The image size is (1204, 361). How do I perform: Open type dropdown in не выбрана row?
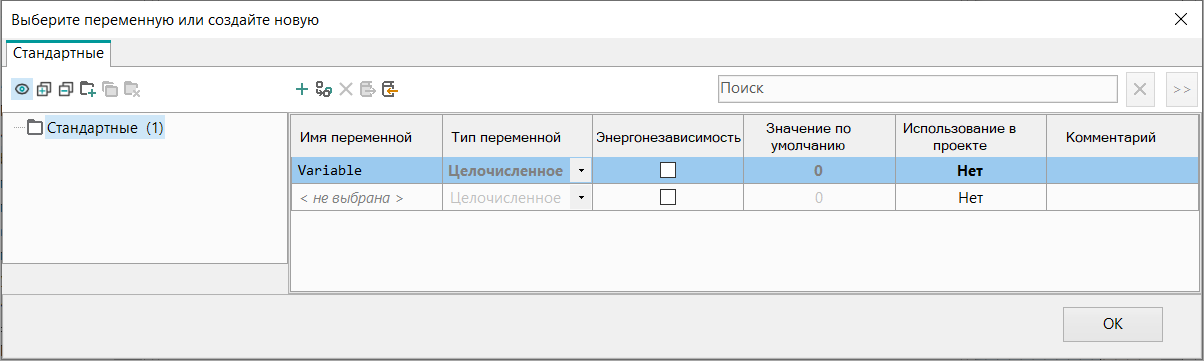pos(580,198)
